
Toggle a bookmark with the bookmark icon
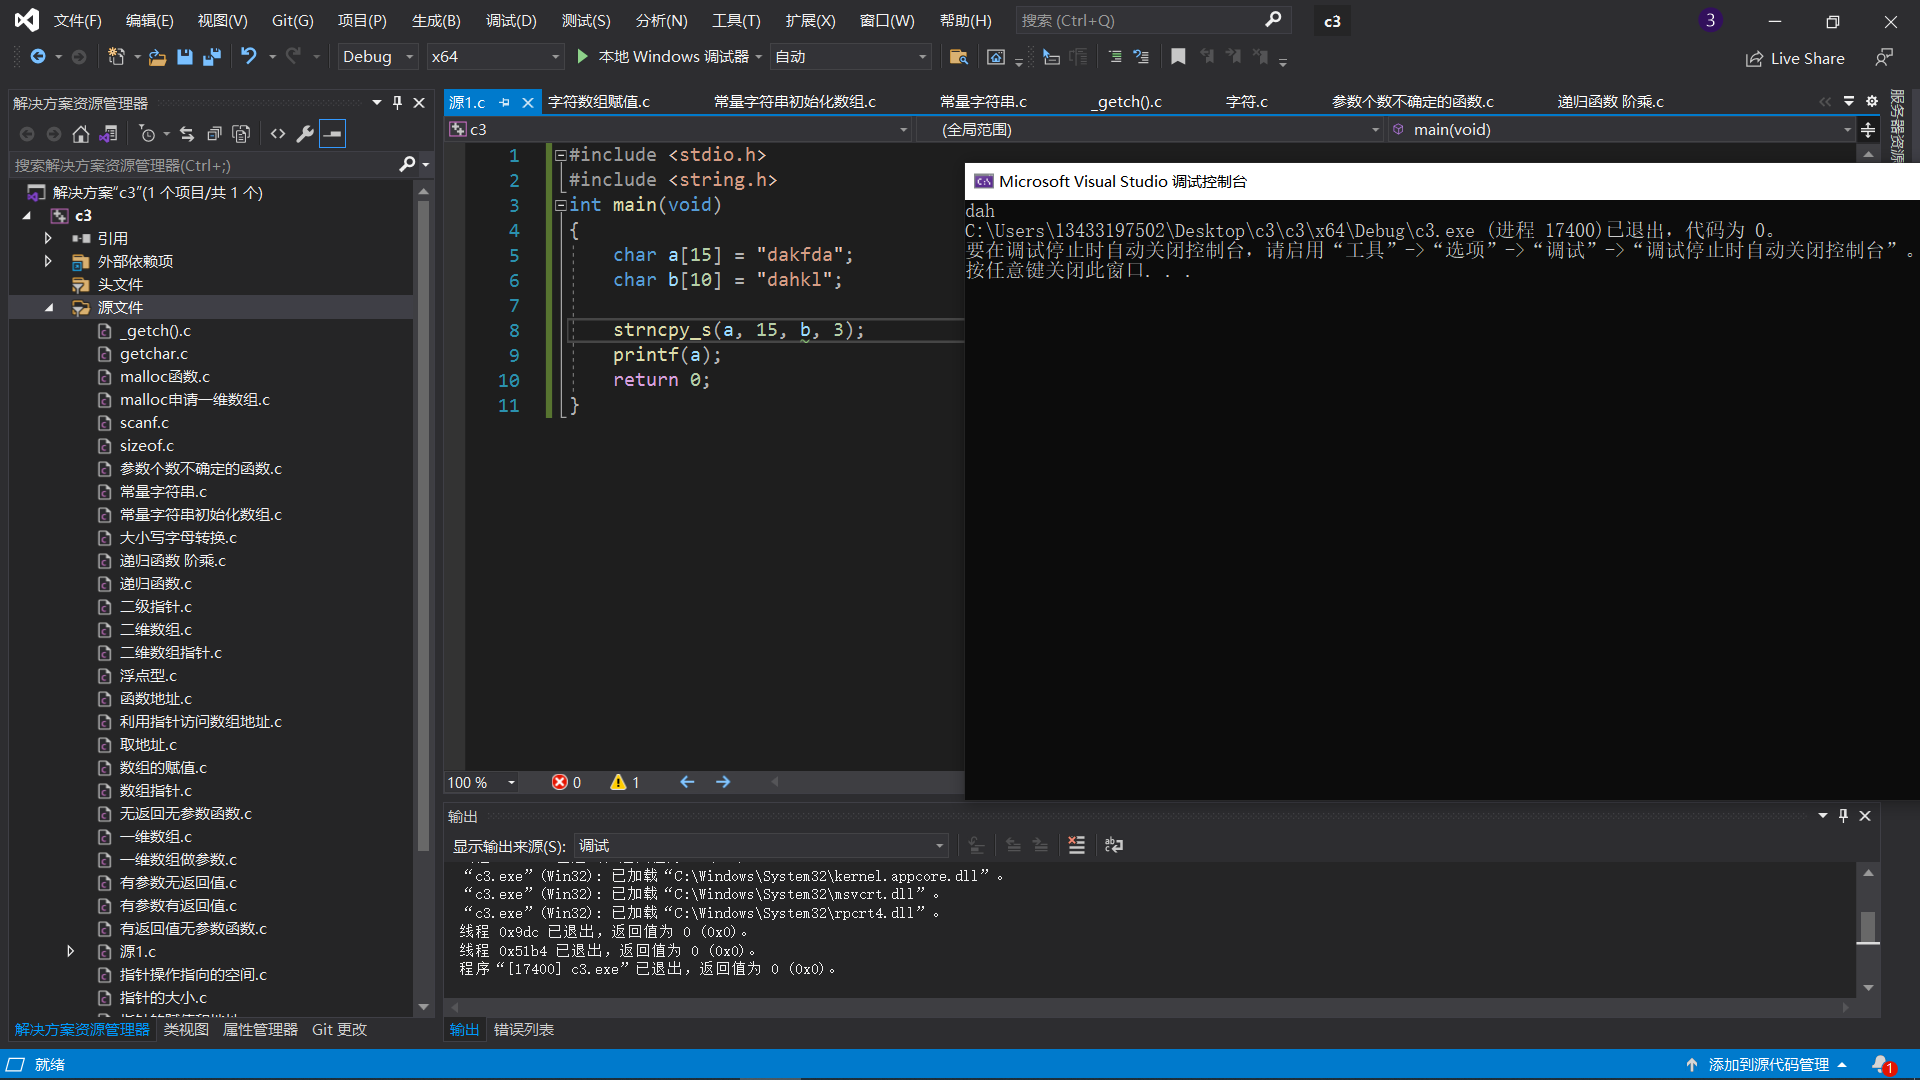(x=1178, y=57)
